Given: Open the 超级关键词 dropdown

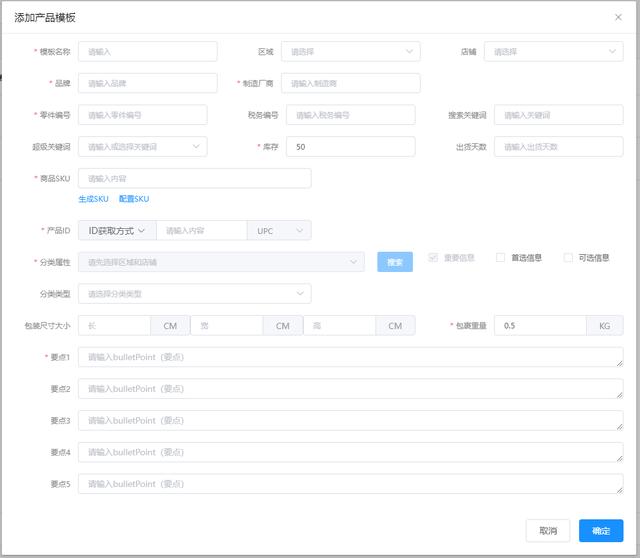Looking at the screenshot, I should point(142,147).
